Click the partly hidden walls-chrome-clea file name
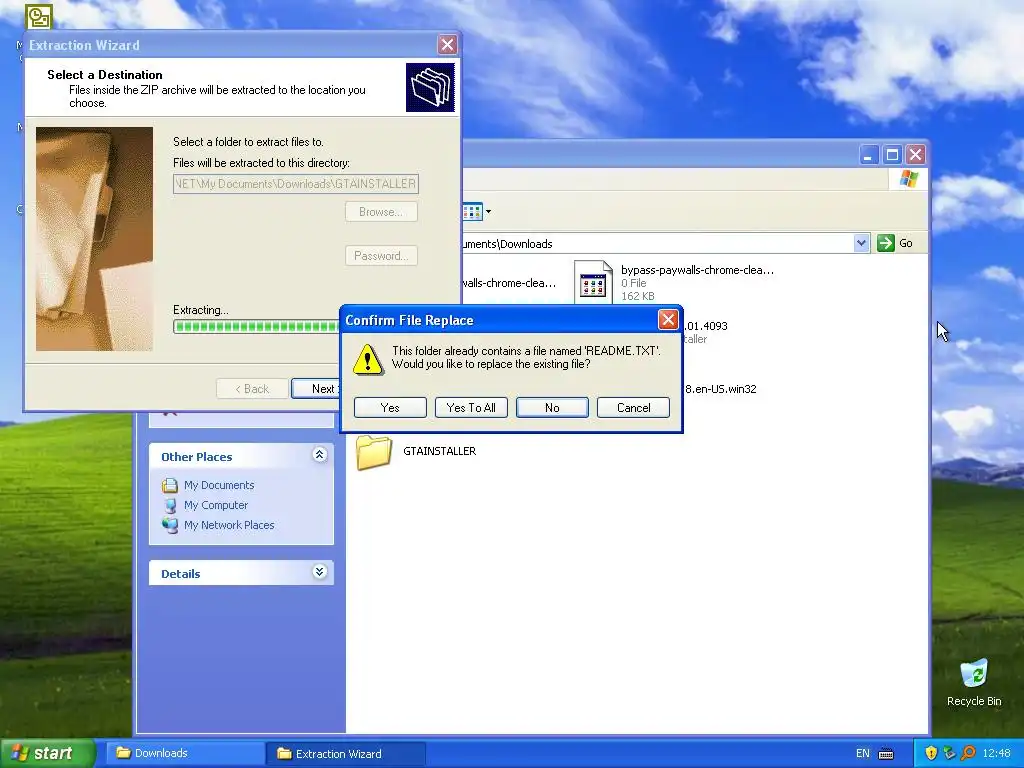Screen dimensions: 1024x768 tap(509, 283)
